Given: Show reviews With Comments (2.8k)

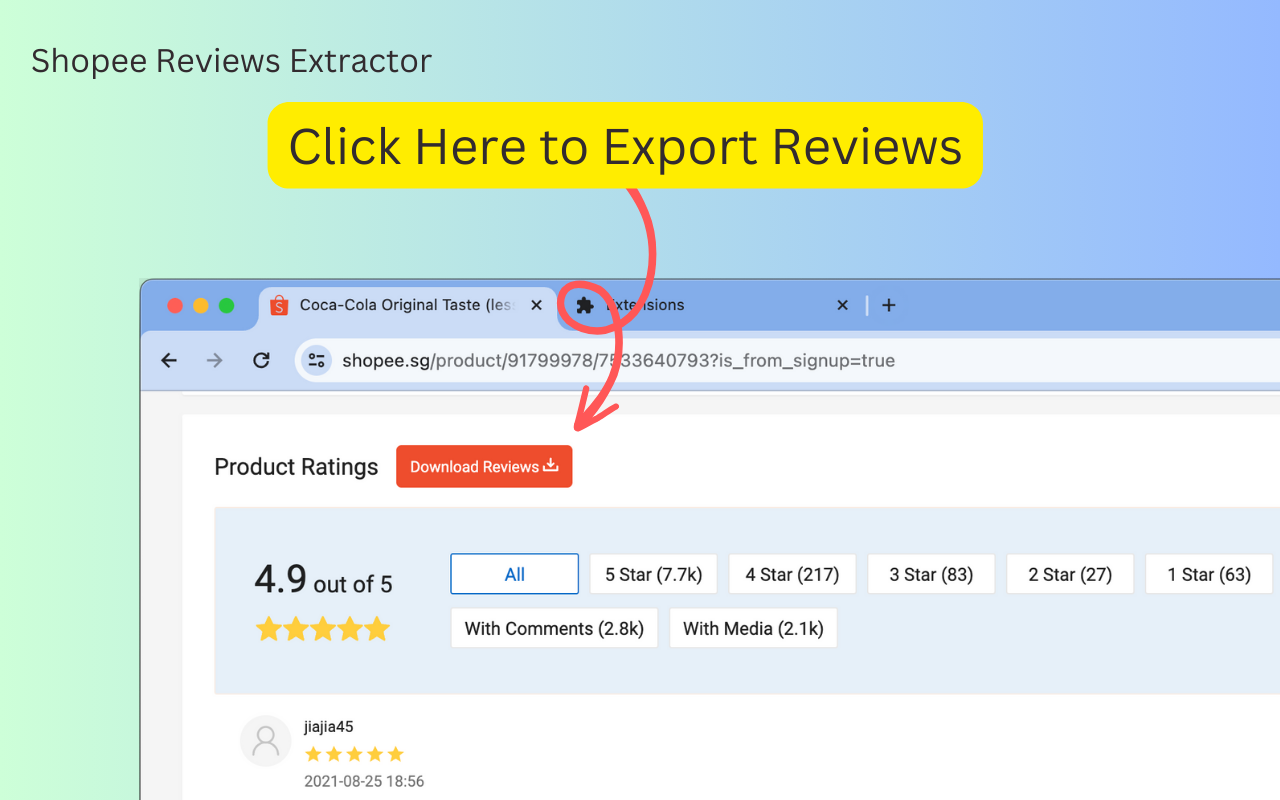Looking at the screenshot, I should point(554,628).
